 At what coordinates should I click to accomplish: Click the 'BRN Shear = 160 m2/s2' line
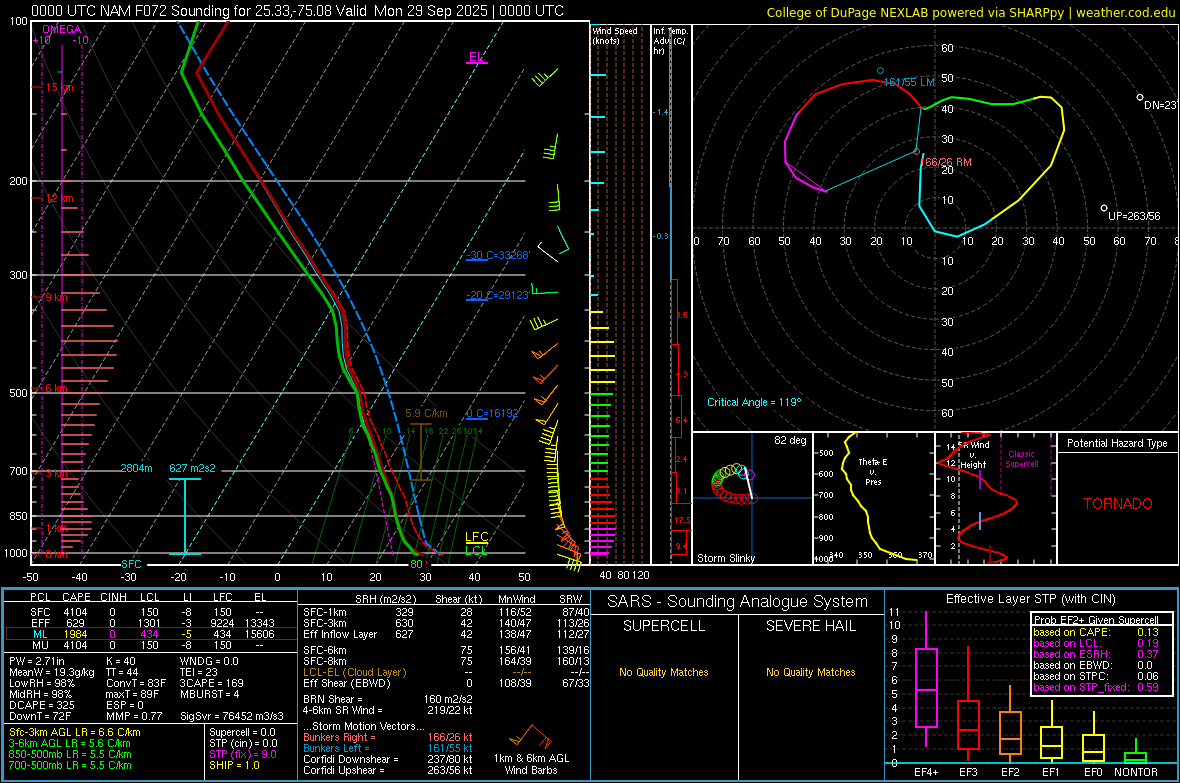(388, 699)
